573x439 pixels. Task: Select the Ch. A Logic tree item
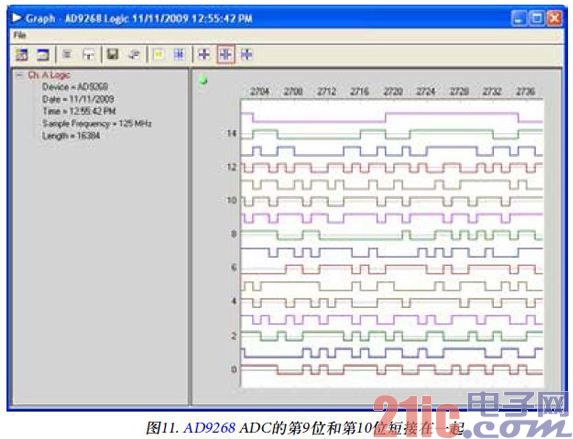[x=49, y=75]
